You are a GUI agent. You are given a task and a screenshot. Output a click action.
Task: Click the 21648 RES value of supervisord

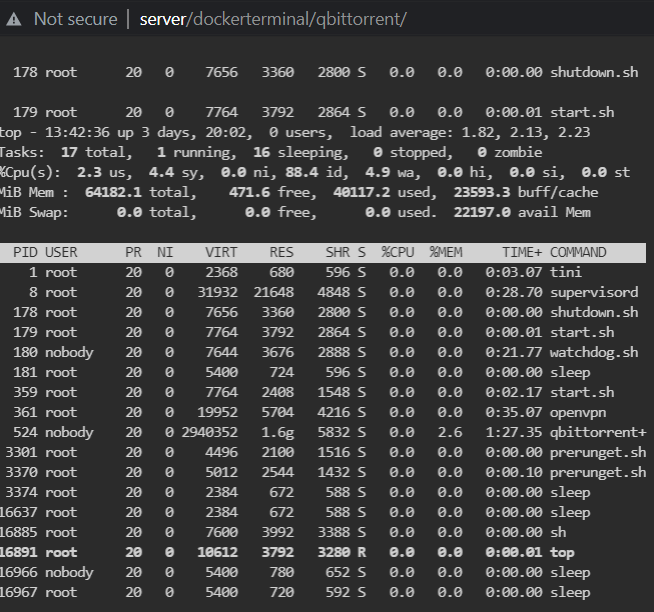click(x=274, y=292)
